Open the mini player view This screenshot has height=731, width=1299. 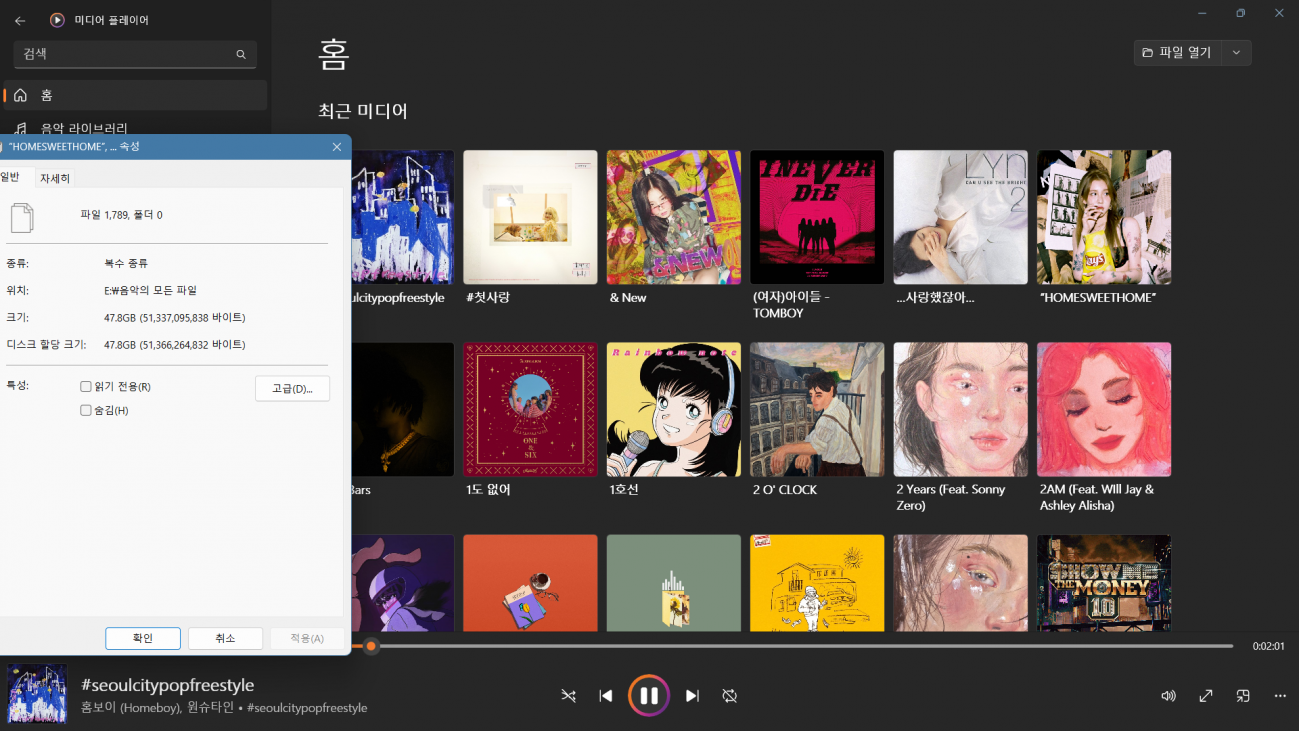(1243, 696)
